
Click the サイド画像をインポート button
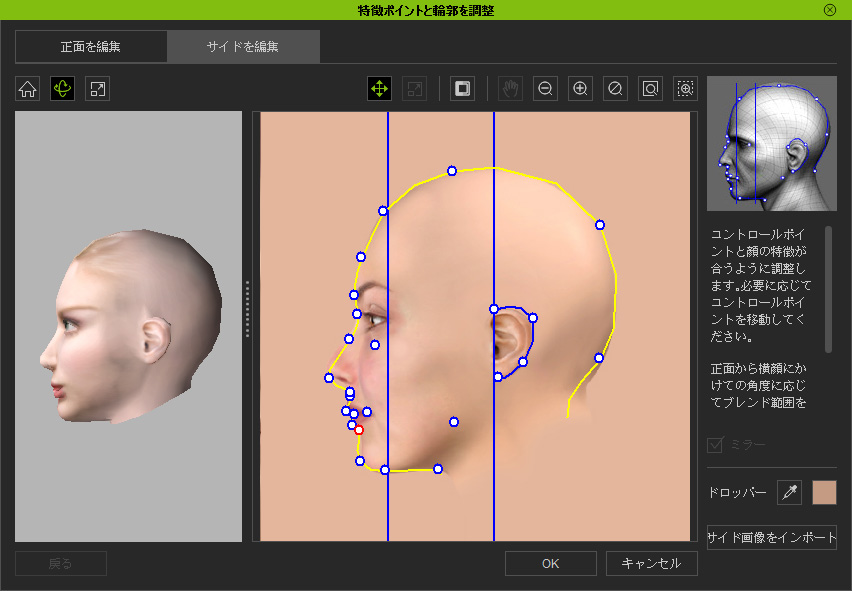coord(772,537)
